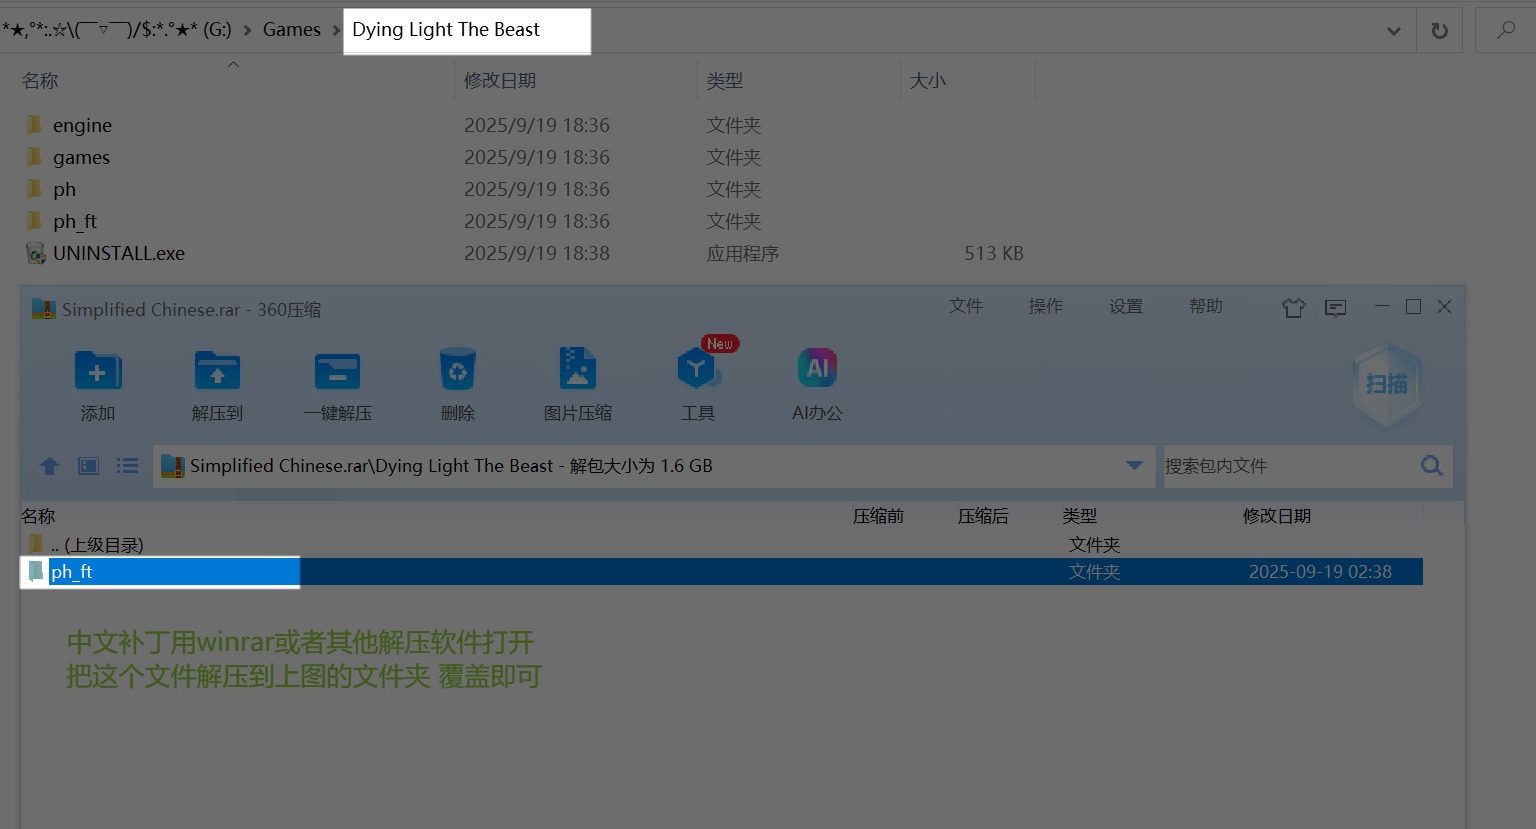Click the Games breadcrumb link
This screenshot has height=829, width=1536.
291,30
